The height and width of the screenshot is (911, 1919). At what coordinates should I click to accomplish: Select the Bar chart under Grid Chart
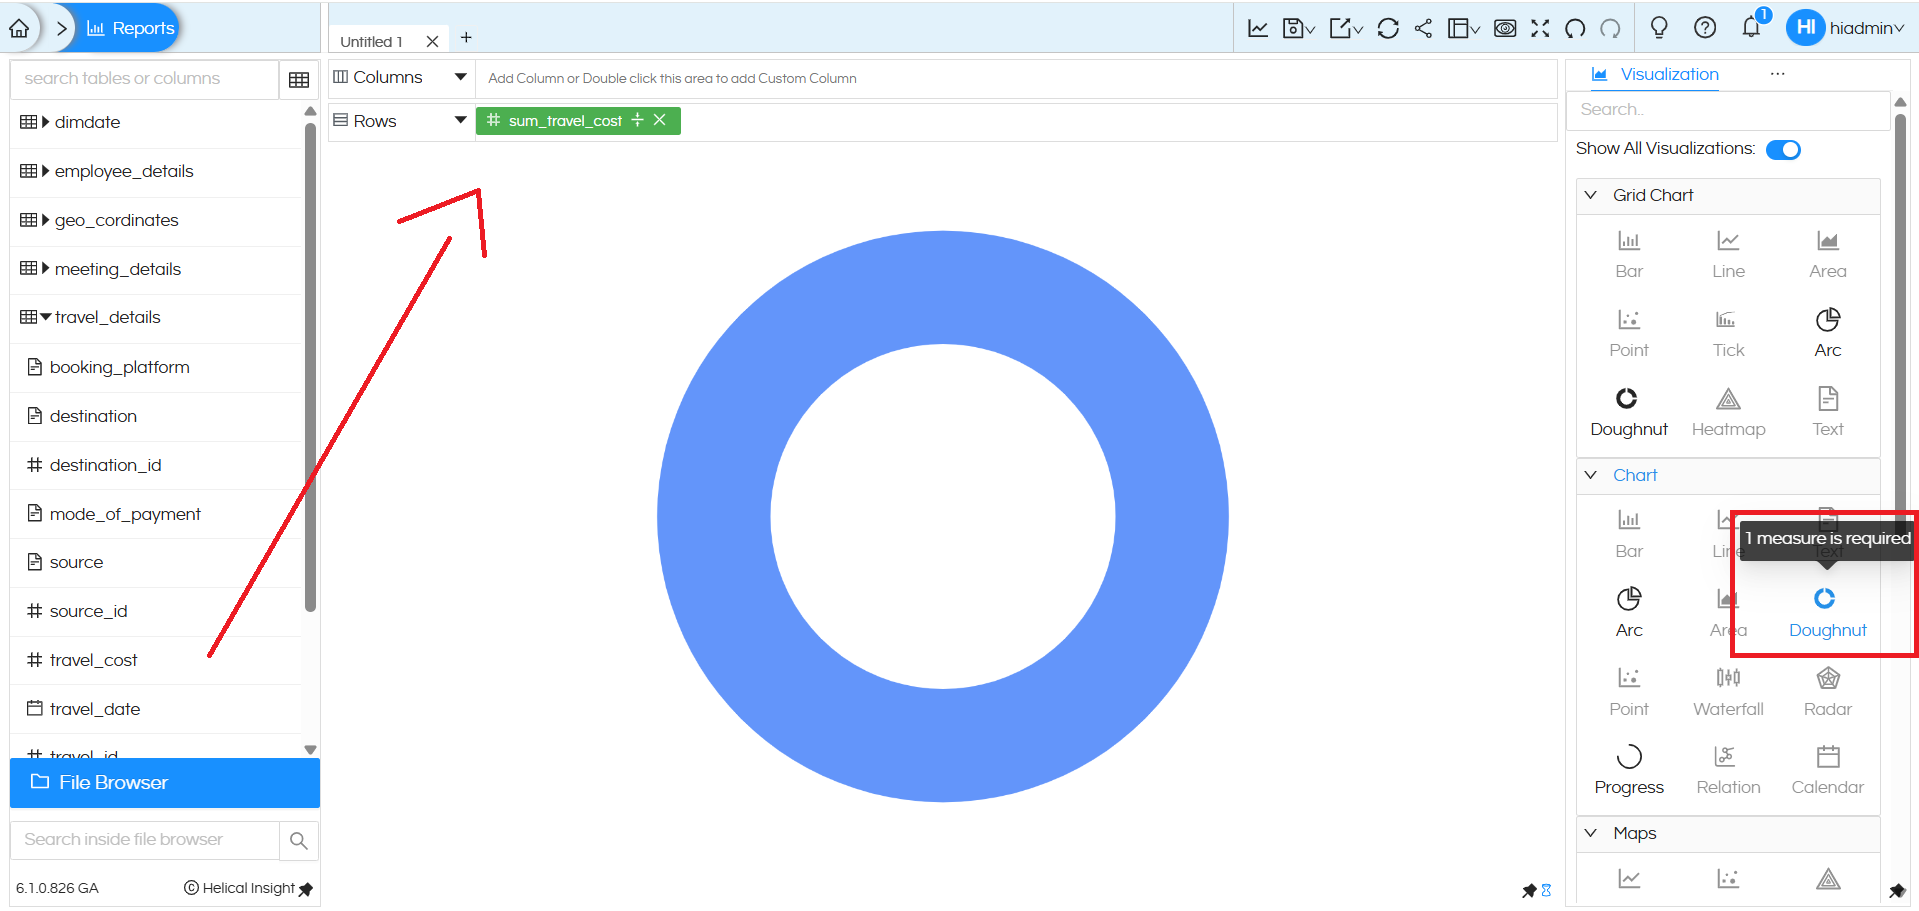[x=1628, y=252]
